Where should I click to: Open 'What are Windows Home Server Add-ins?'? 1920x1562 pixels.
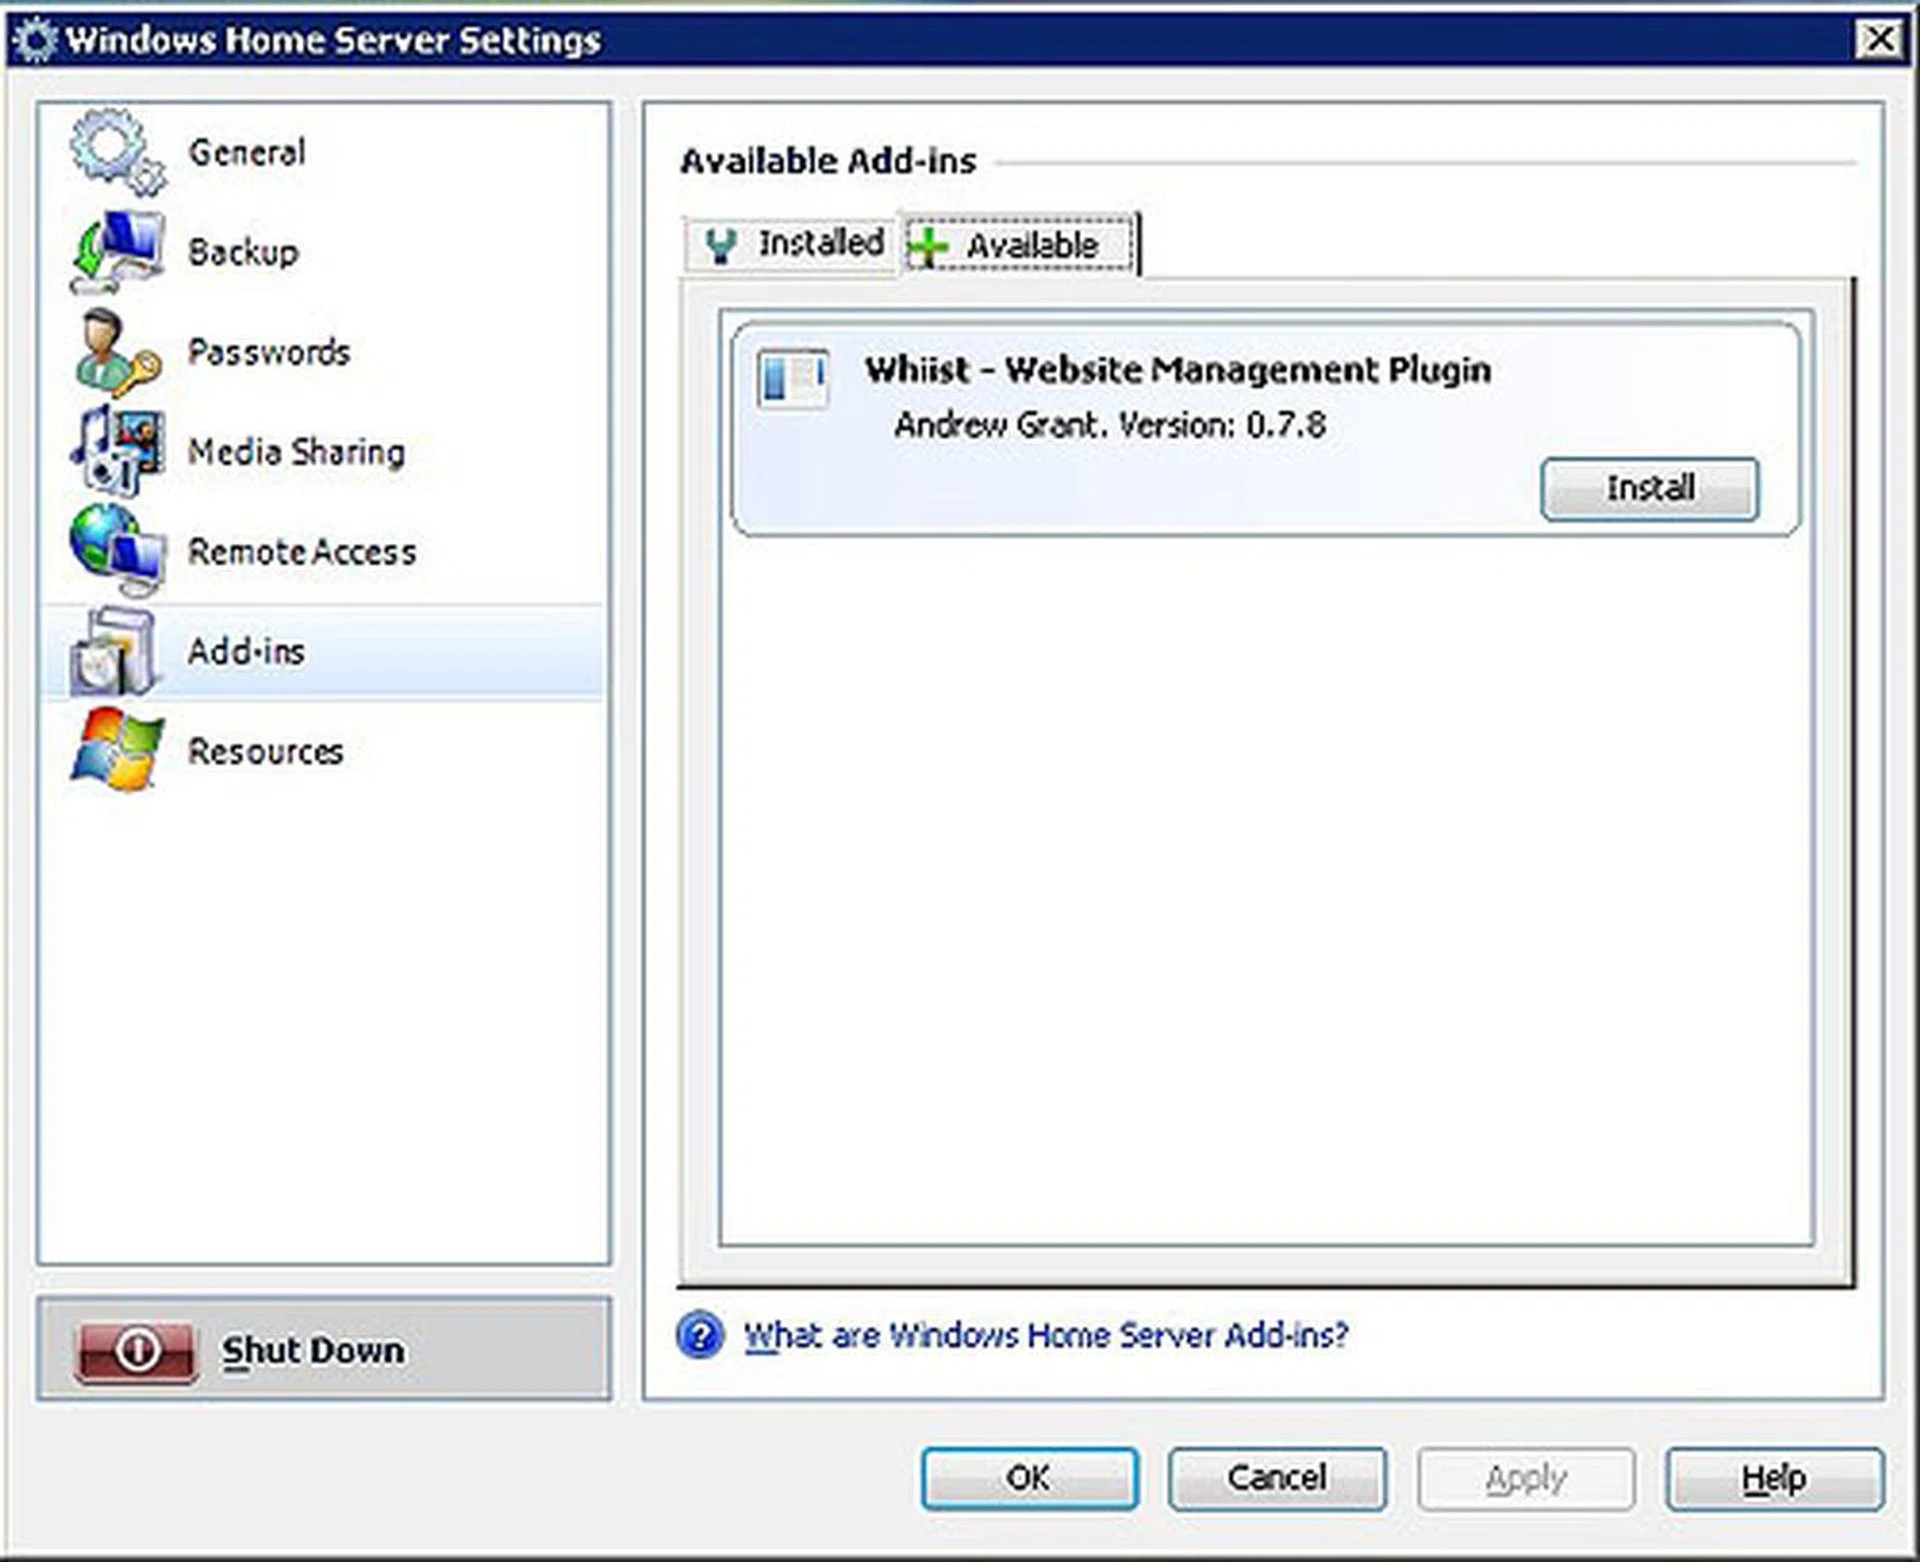pyautogui.click(x=1046, y=1335)
